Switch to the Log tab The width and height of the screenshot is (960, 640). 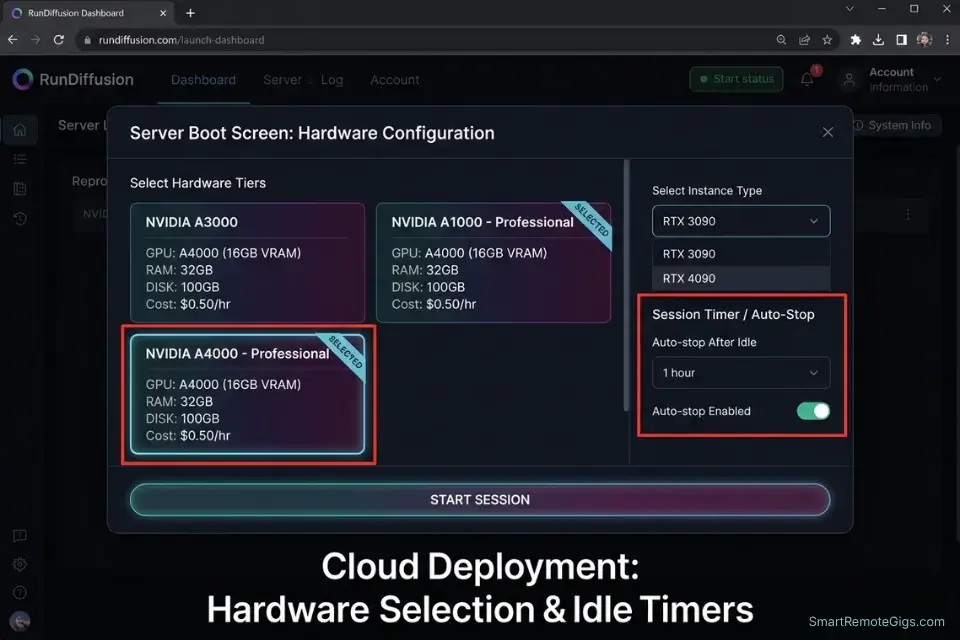[332, 80]
